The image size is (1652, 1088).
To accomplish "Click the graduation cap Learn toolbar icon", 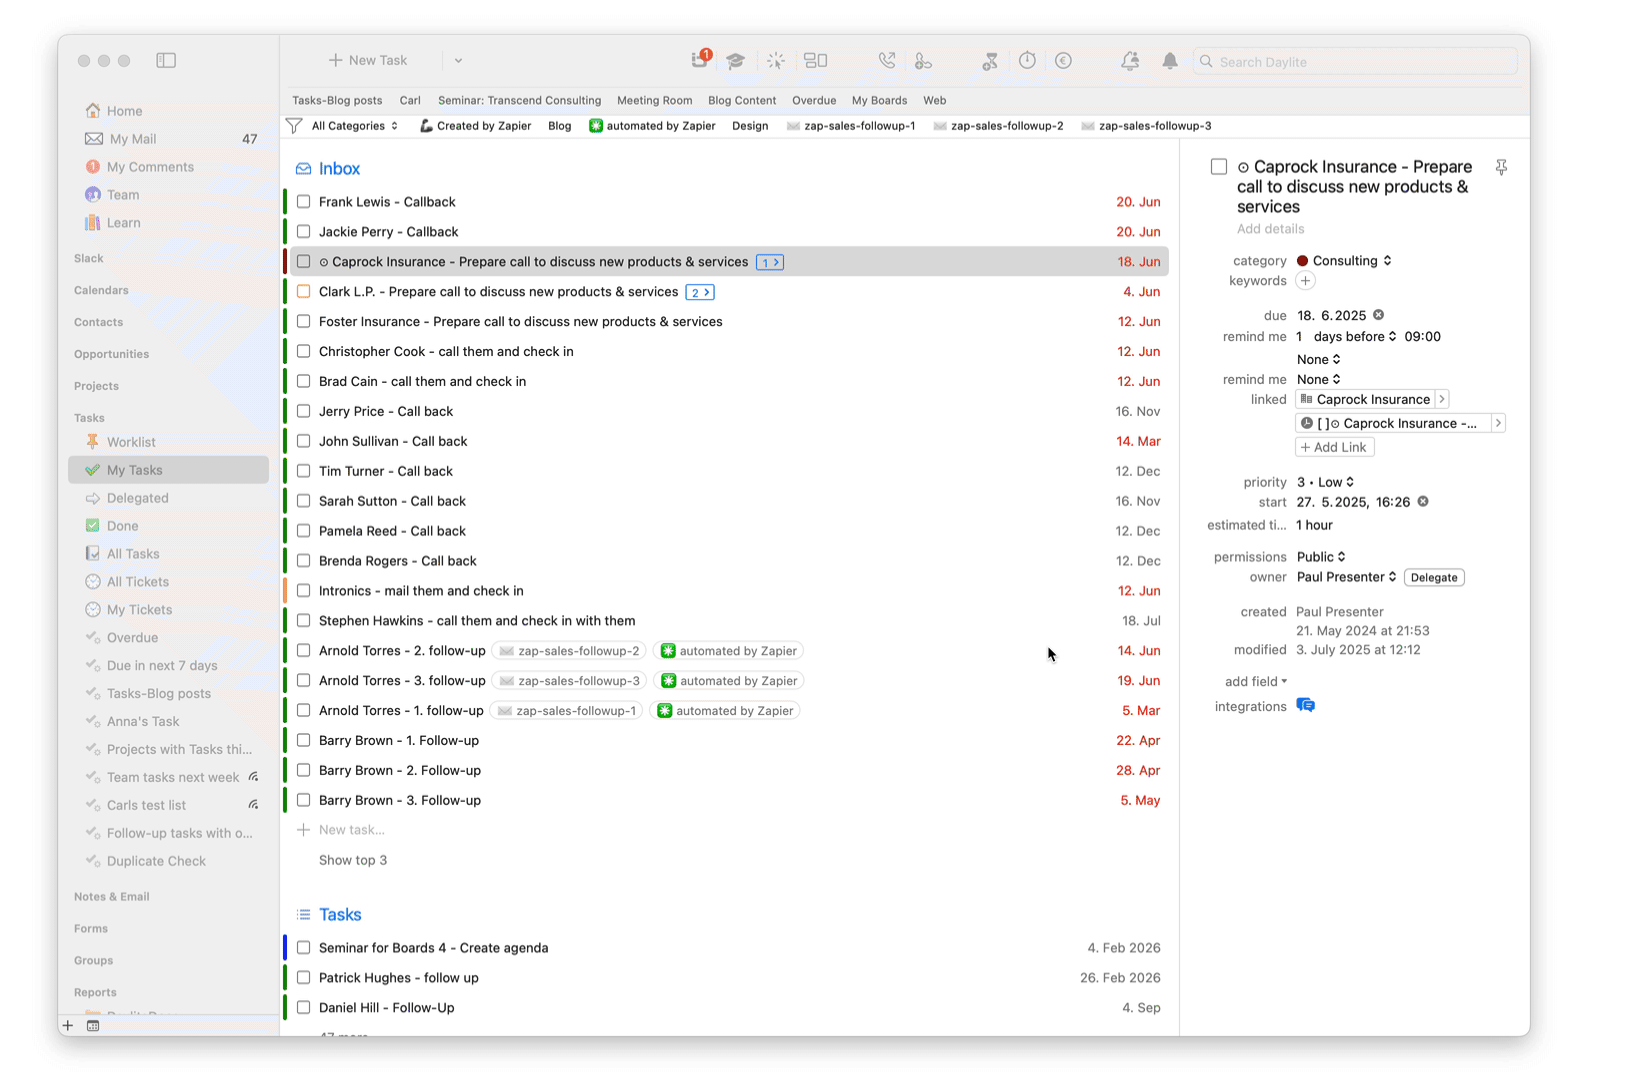I will tap(736, 61).
